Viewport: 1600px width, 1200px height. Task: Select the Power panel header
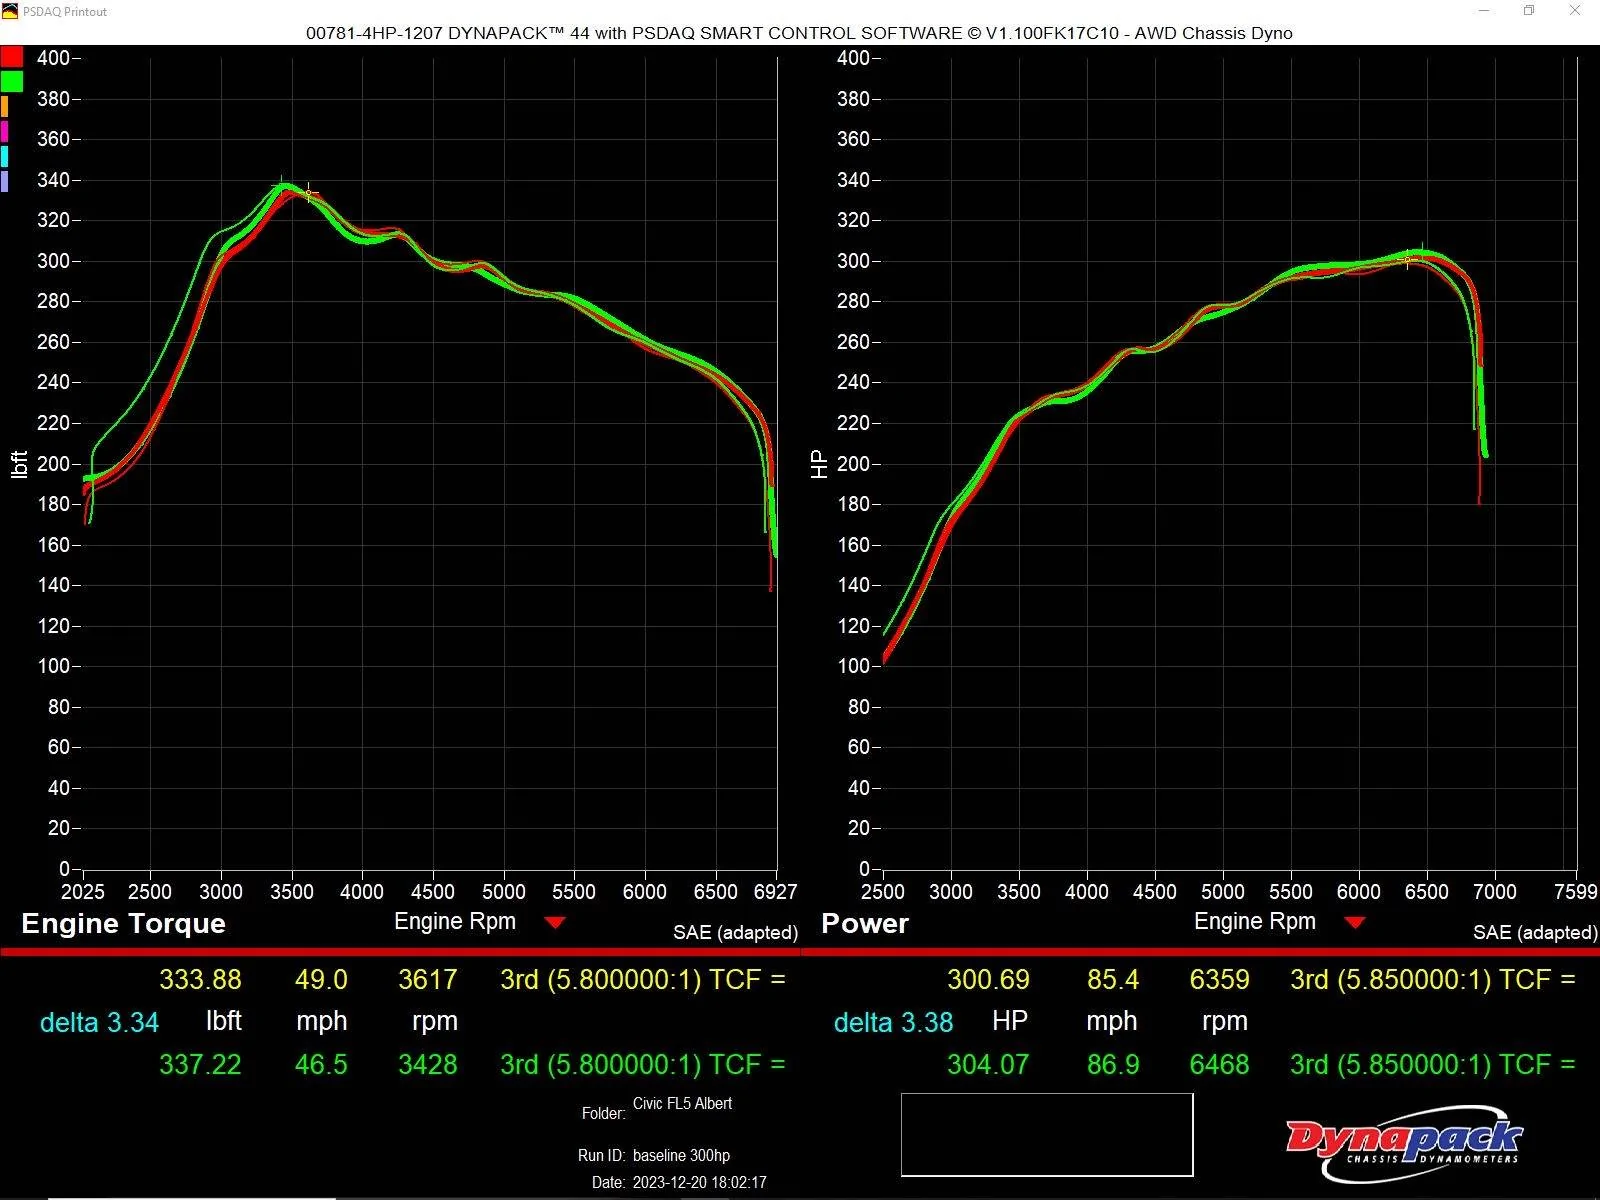865,923
